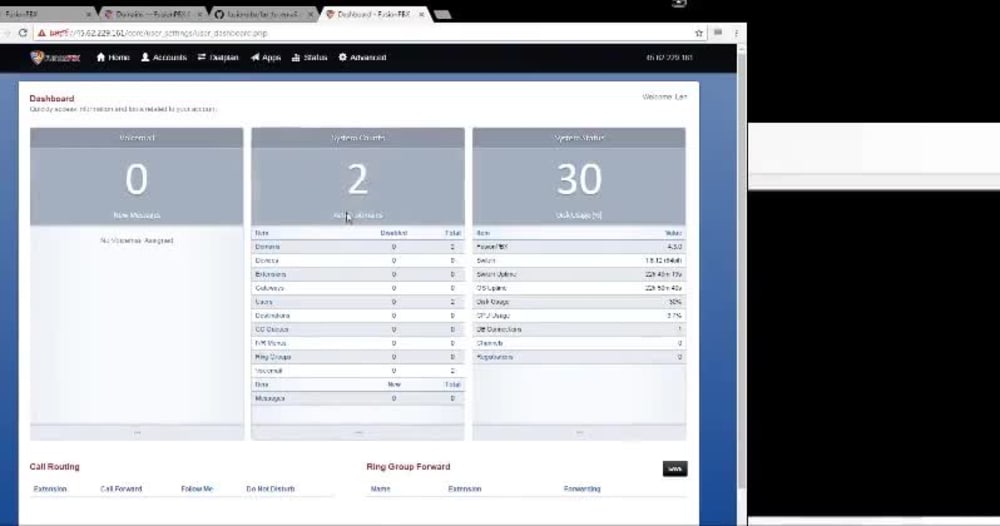
Task: Open the Chrome three-dot menu
Action: [736, 33]
